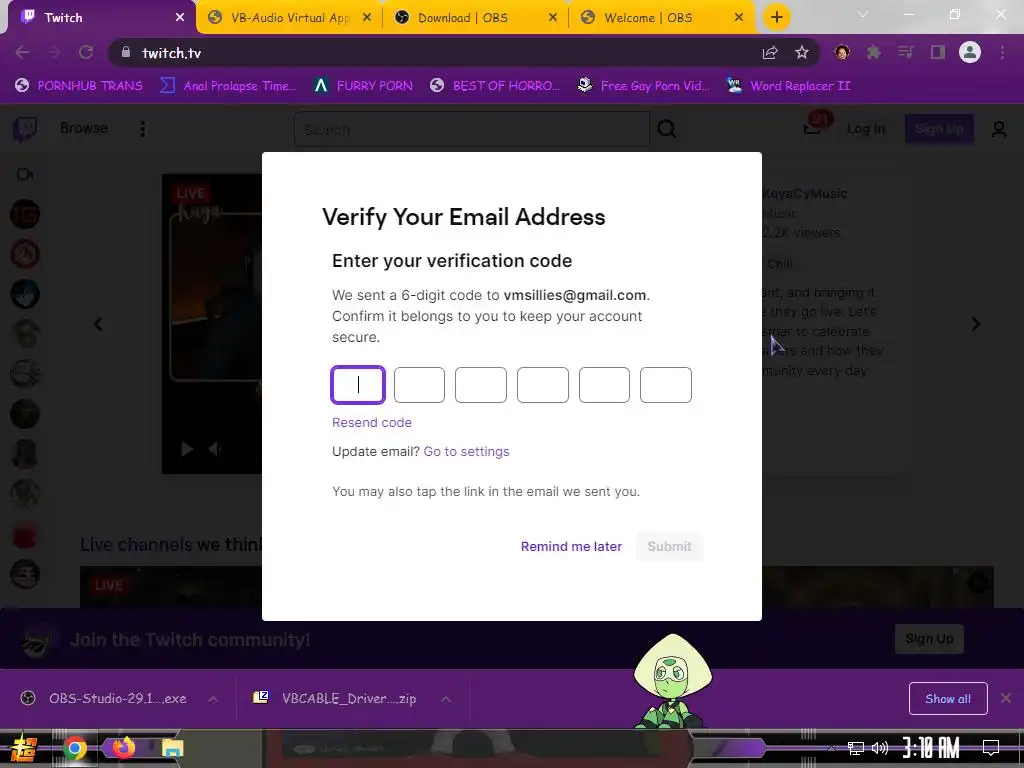The image size is (1024, 768).
Task: Click the share page icon in address bar
Action: coord(770,53)
